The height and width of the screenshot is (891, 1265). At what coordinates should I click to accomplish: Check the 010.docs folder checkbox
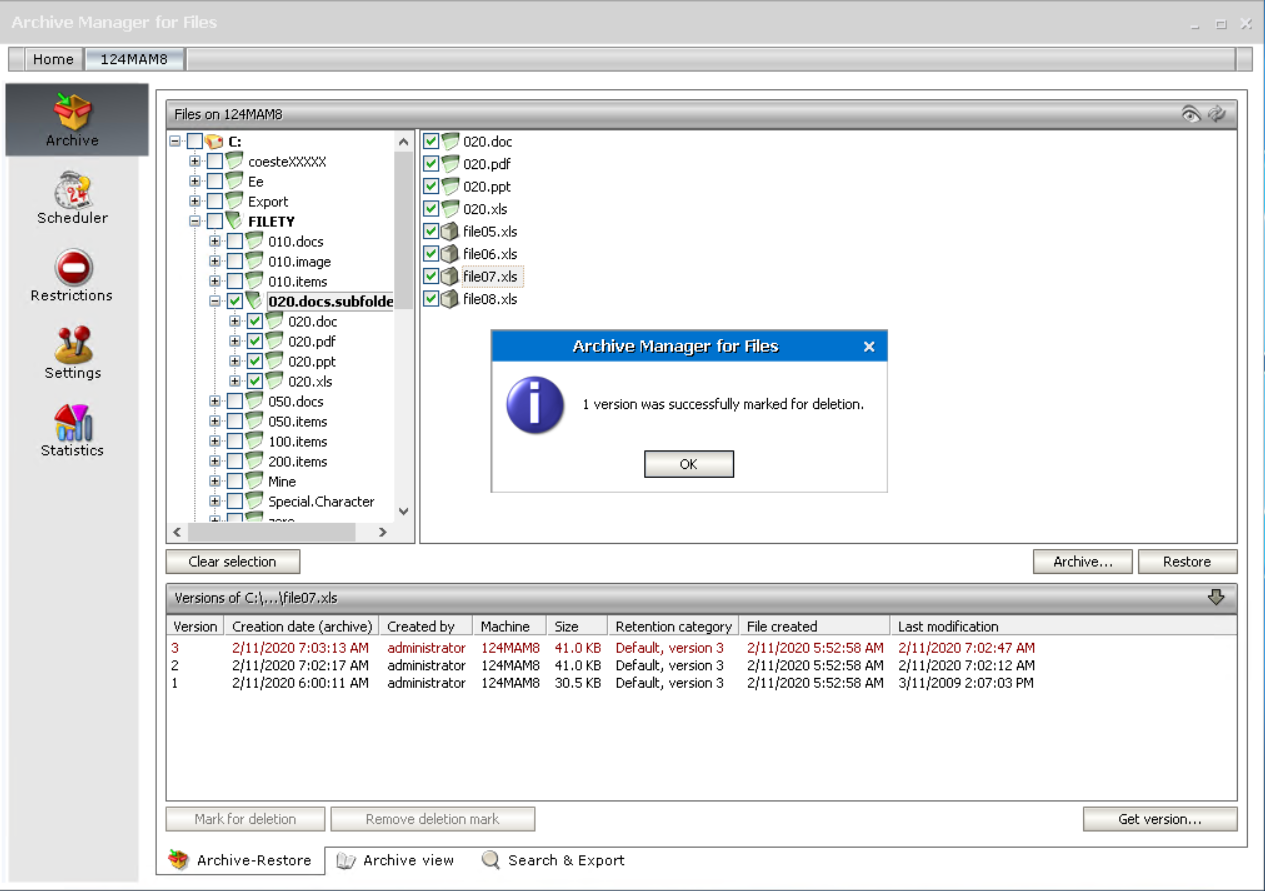(234, 241)
